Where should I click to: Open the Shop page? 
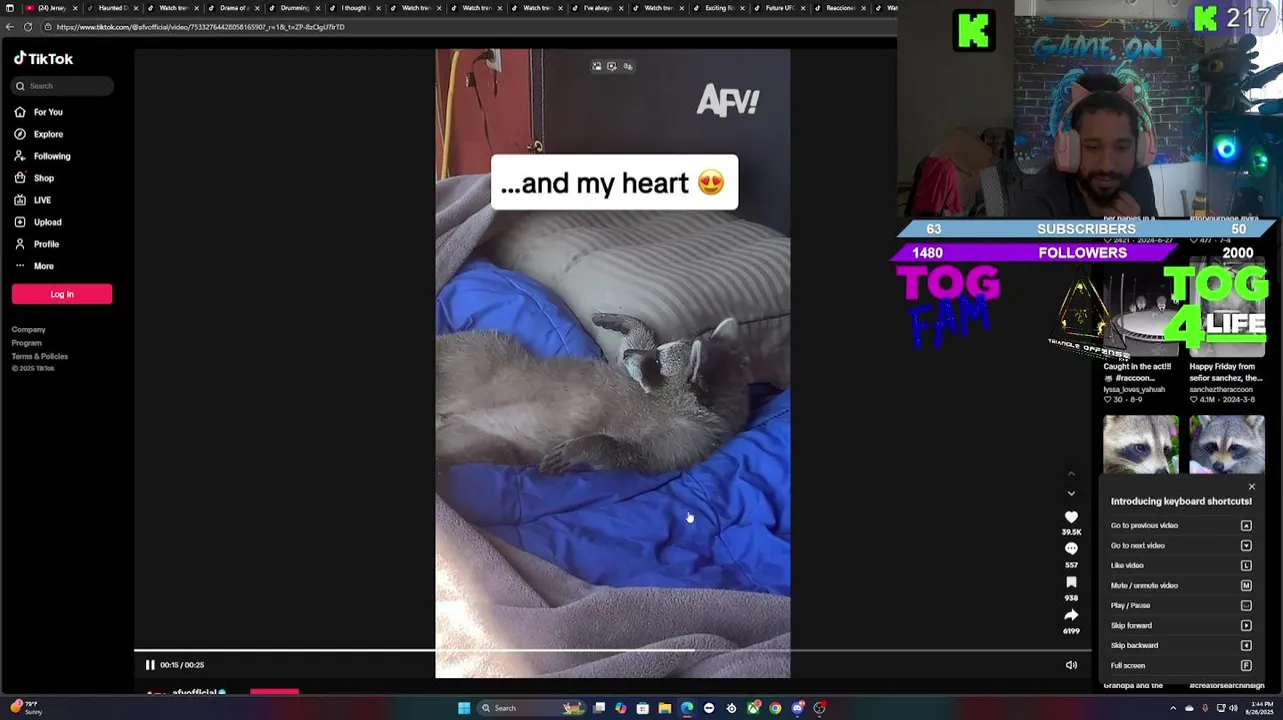(x=34, y=178)
